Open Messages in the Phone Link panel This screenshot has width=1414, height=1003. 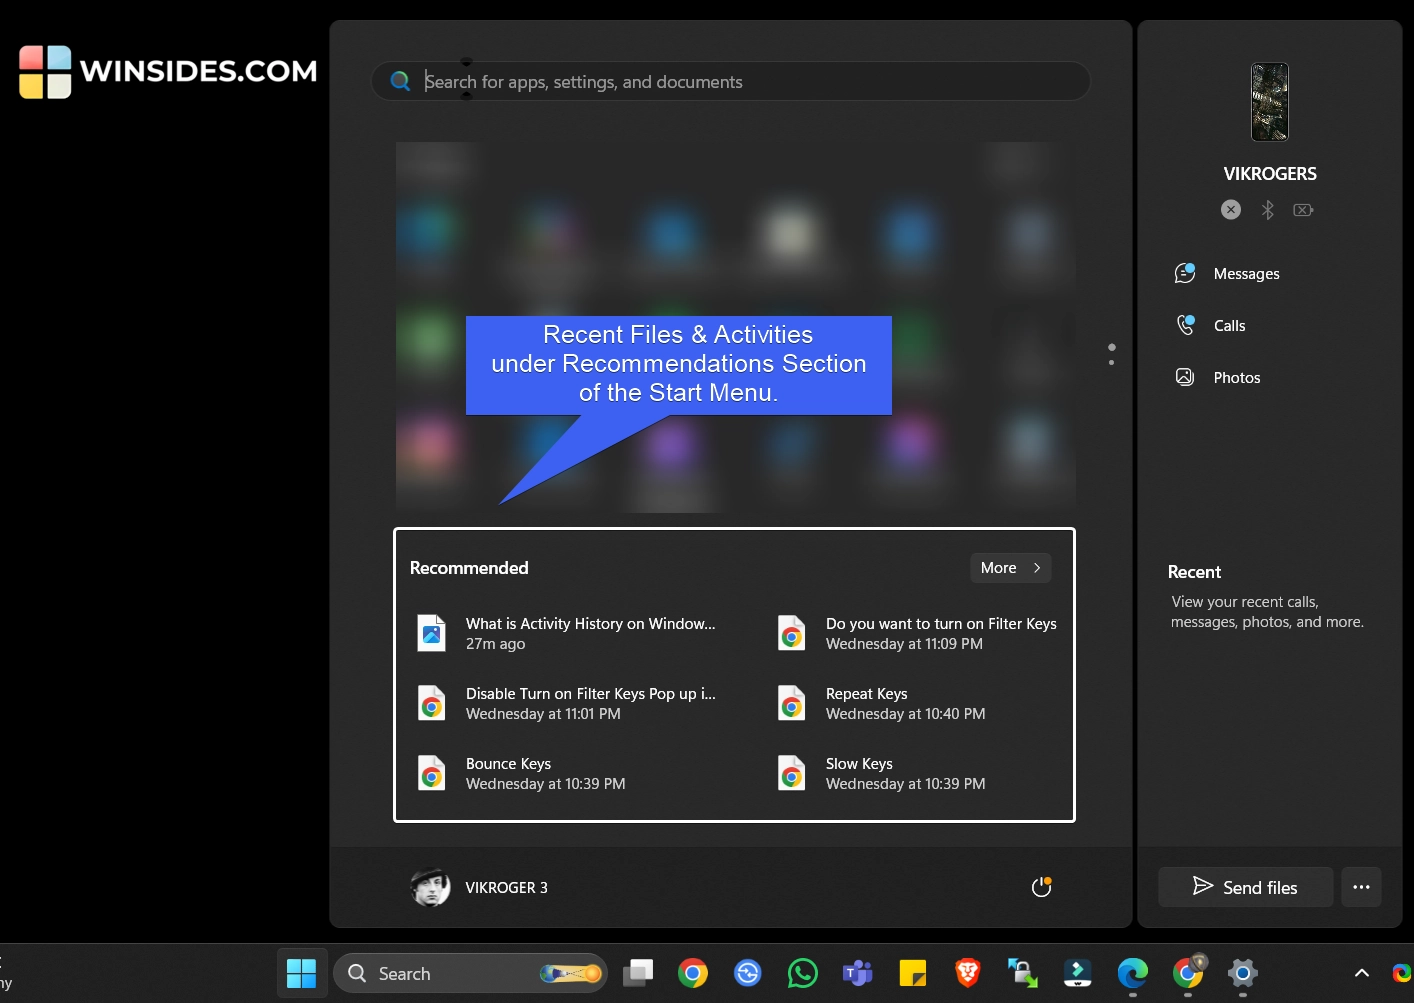tap(1227, 273)
